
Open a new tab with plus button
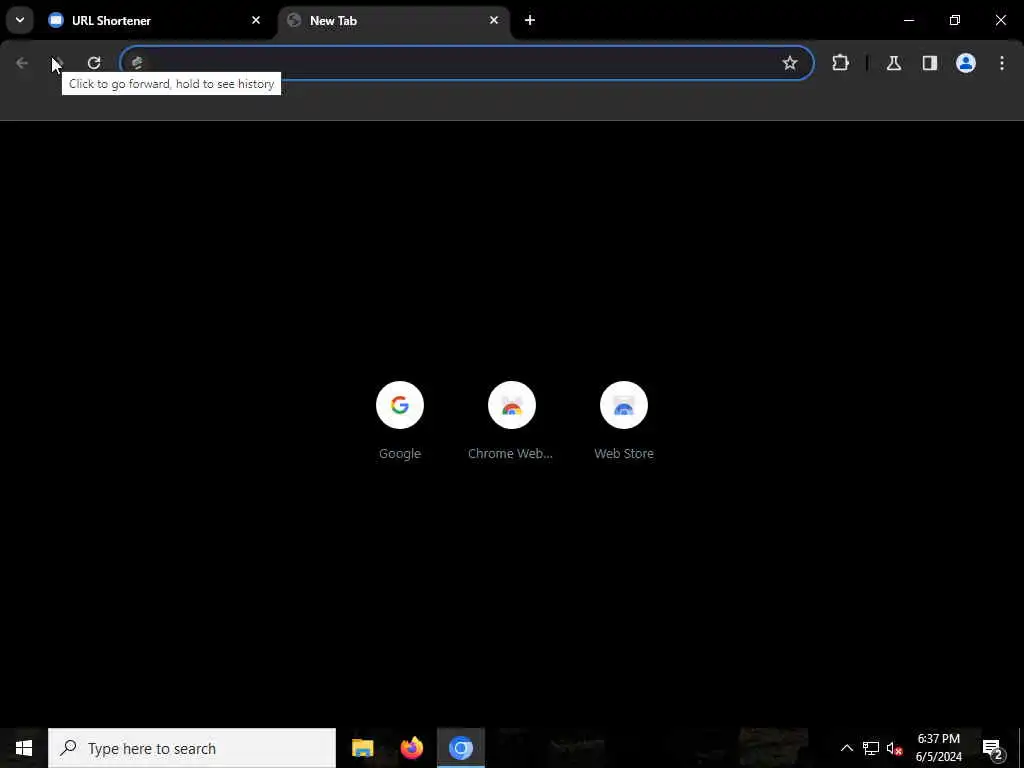tap(530, 20)
